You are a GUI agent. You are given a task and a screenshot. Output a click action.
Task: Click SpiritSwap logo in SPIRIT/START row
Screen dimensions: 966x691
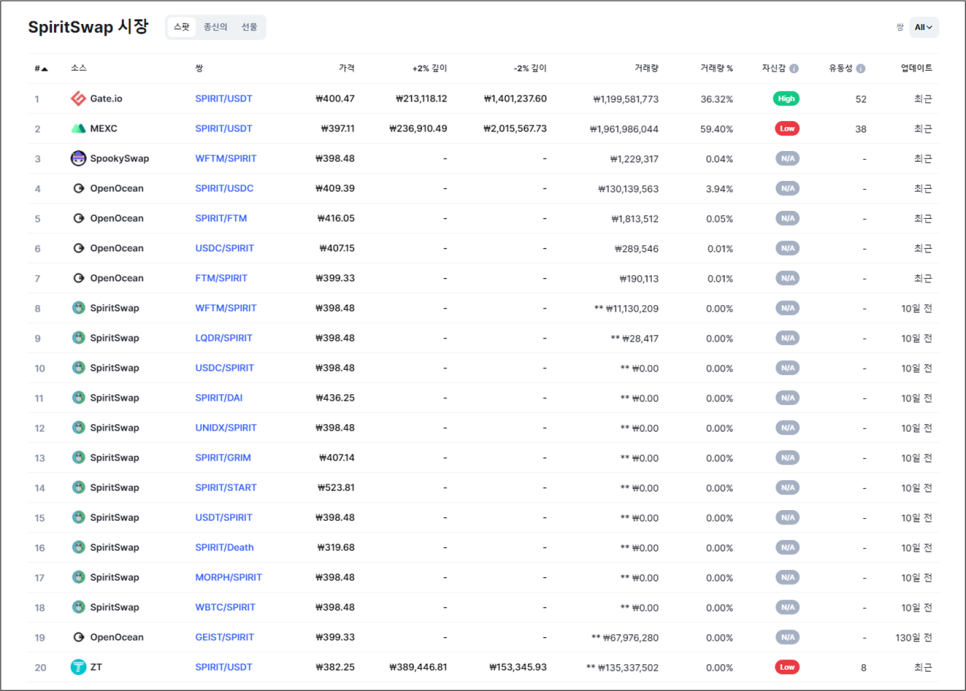pos(78,487)
